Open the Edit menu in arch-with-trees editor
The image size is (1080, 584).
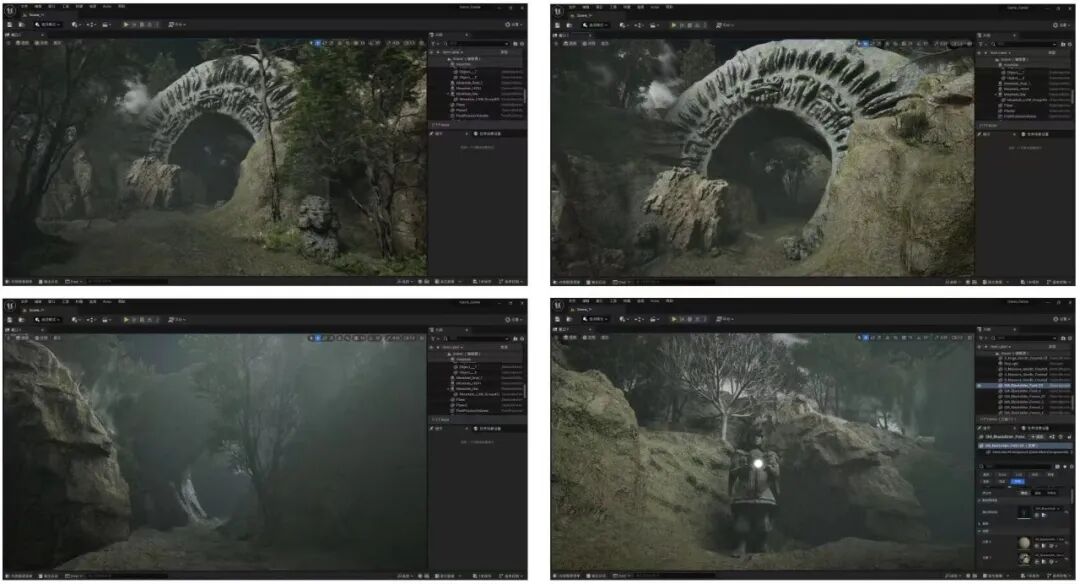(x=38, y=6)
